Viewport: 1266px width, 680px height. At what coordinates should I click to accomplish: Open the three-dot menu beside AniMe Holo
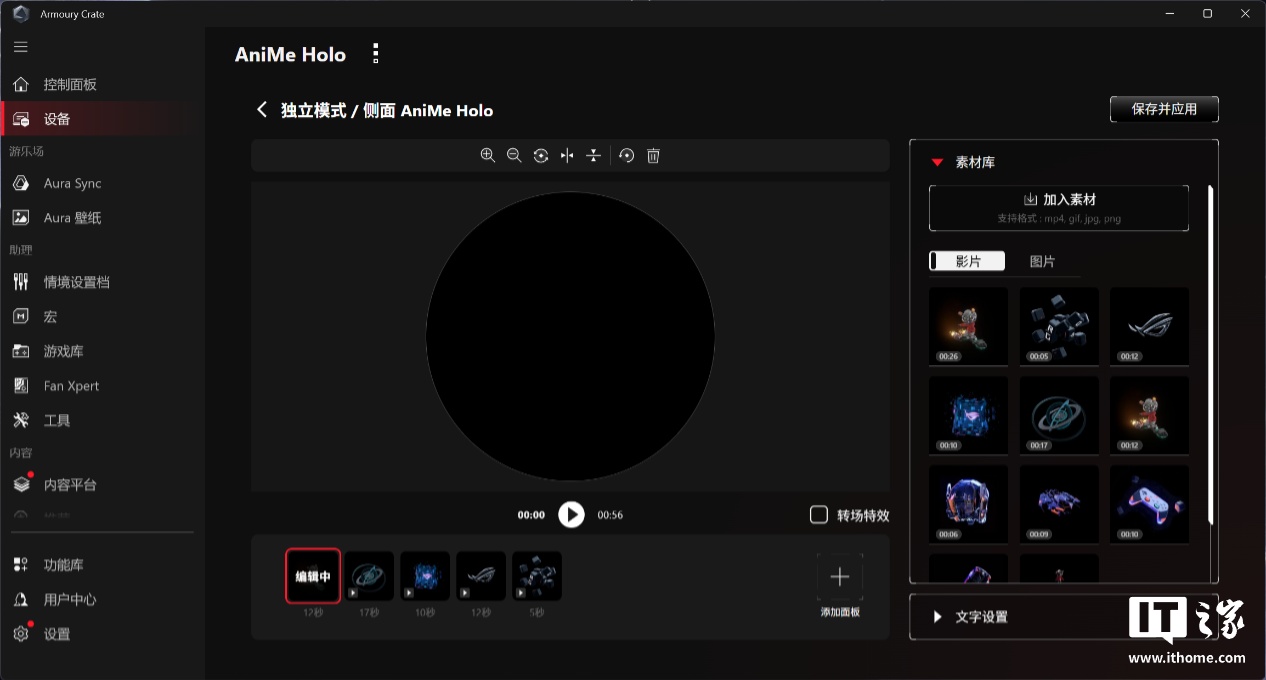coord(375,54)
